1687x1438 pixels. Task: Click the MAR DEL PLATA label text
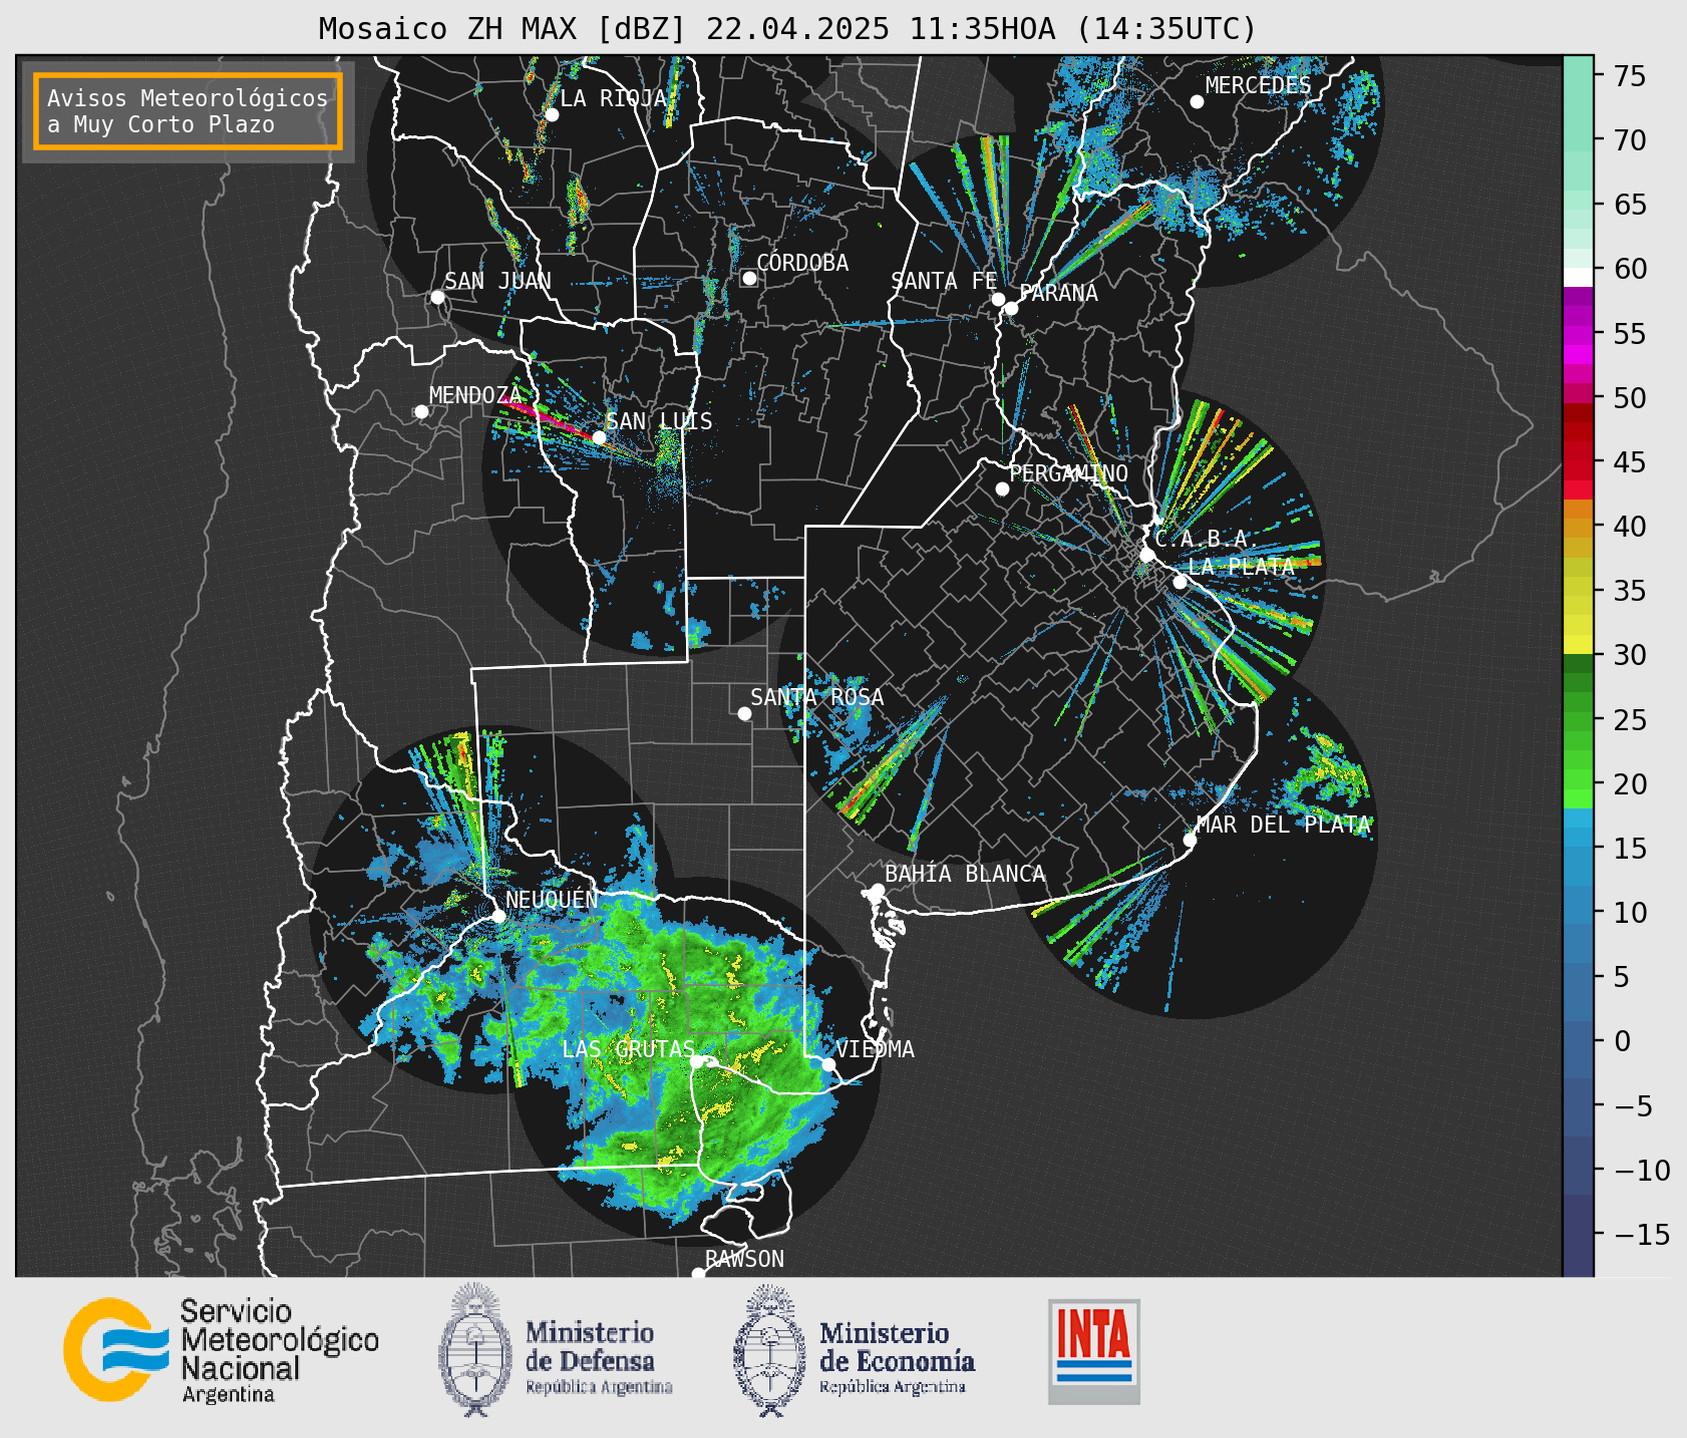tap(1283, 825)
